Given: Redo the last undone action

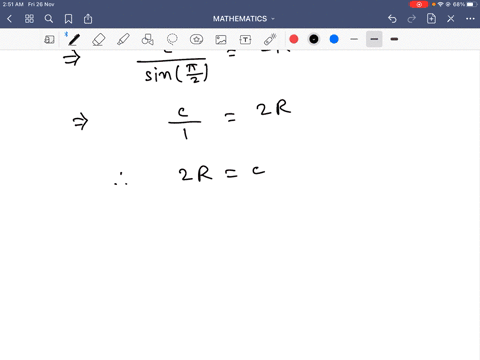Looking at the screenshot, I should click(x=412, y=19).
